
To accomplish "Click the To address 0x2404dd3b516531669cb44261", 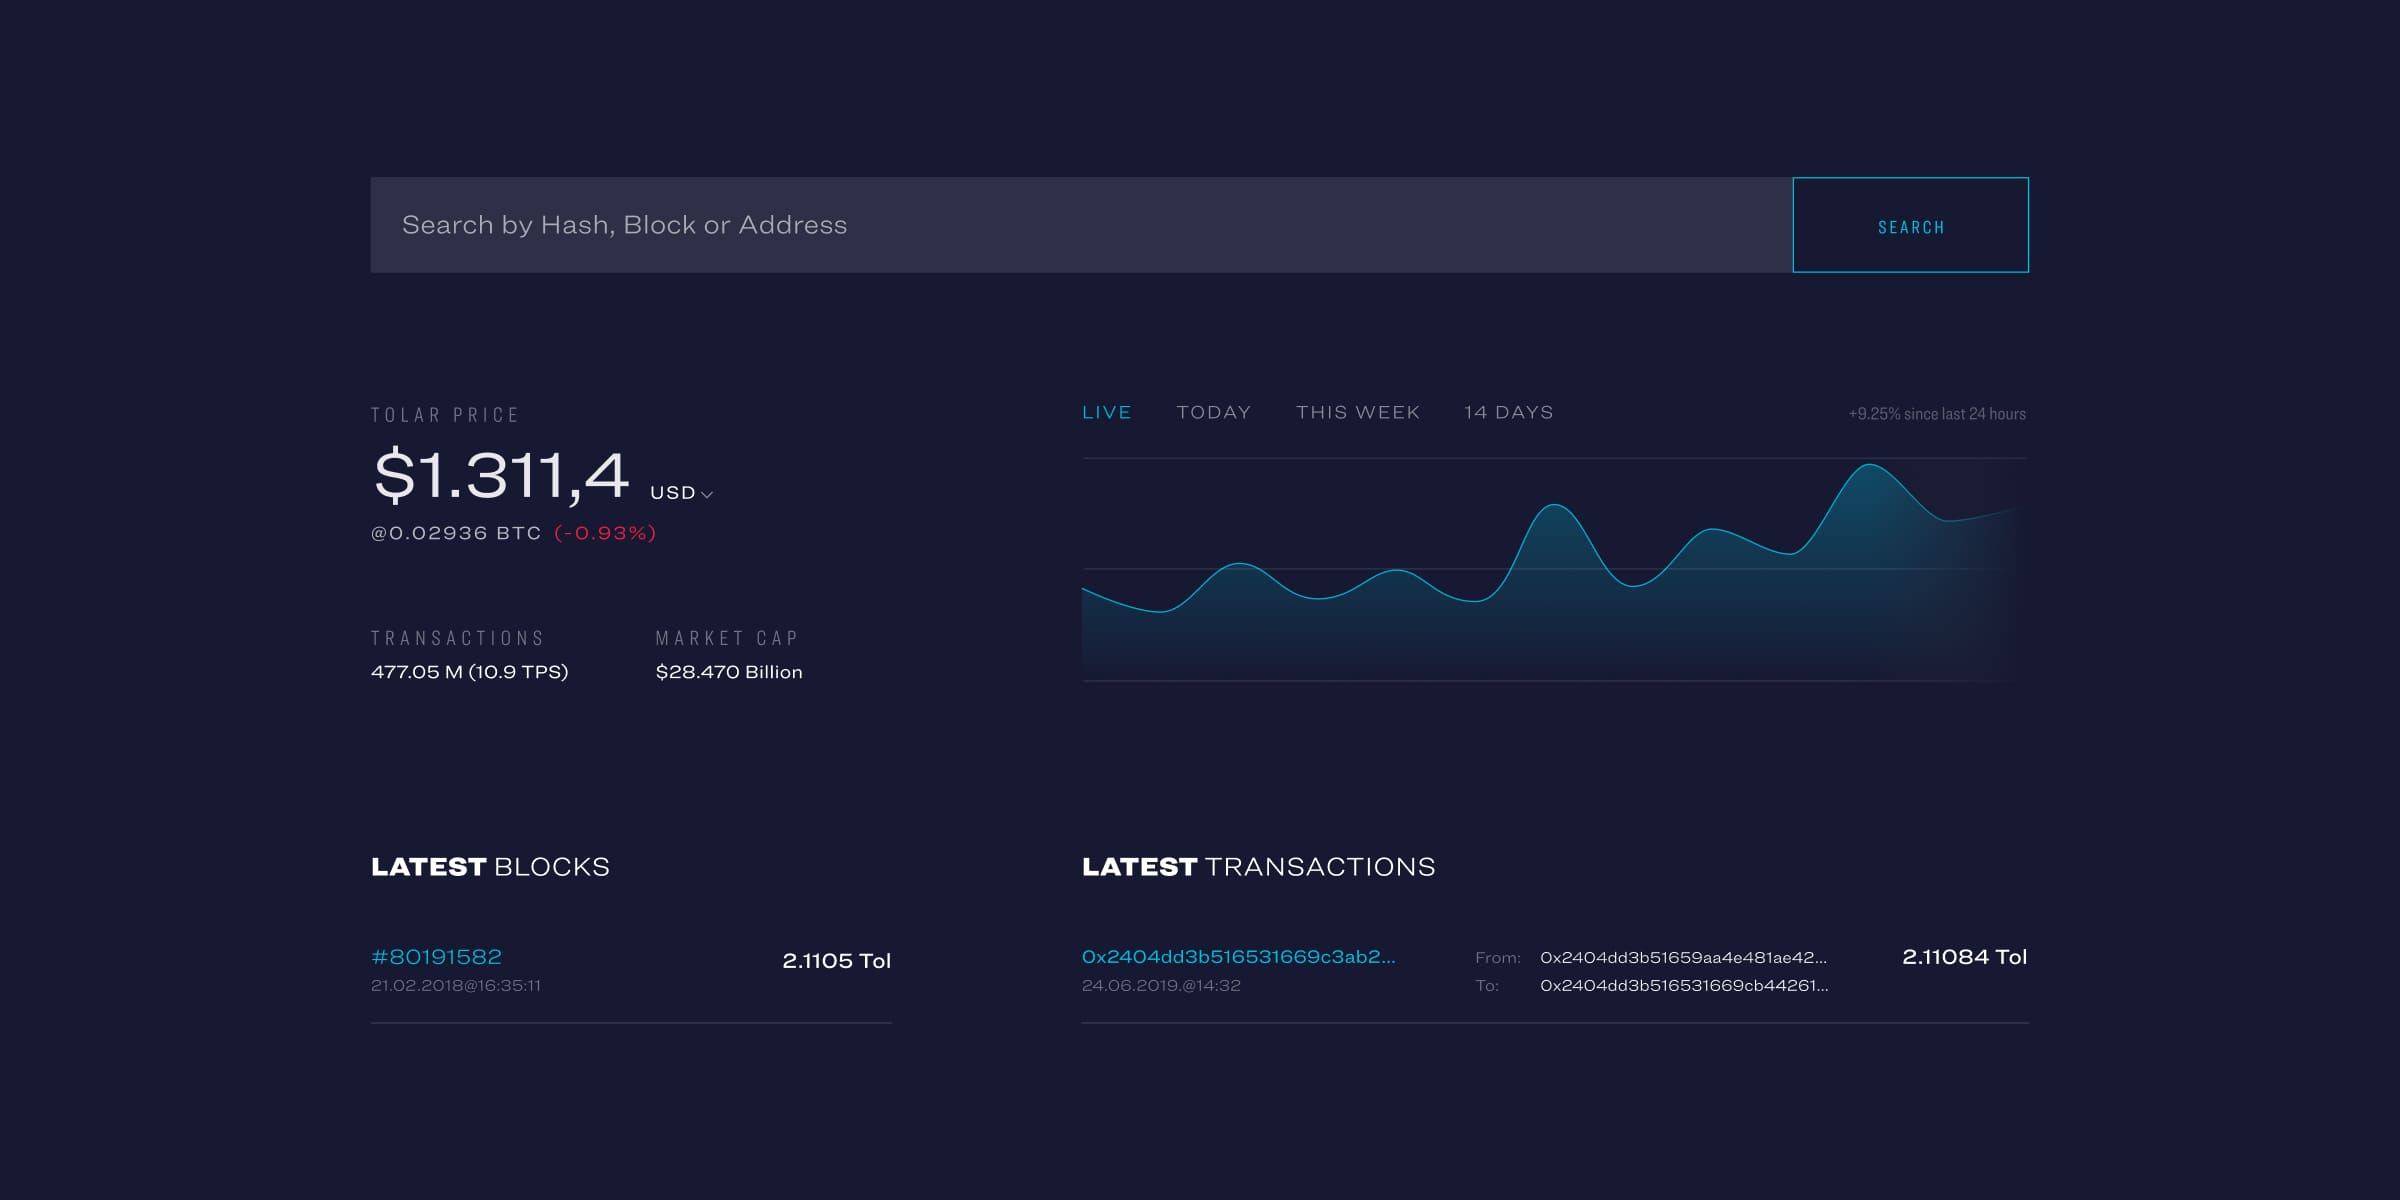I will pyautogui.click(x=1683, y=985).
